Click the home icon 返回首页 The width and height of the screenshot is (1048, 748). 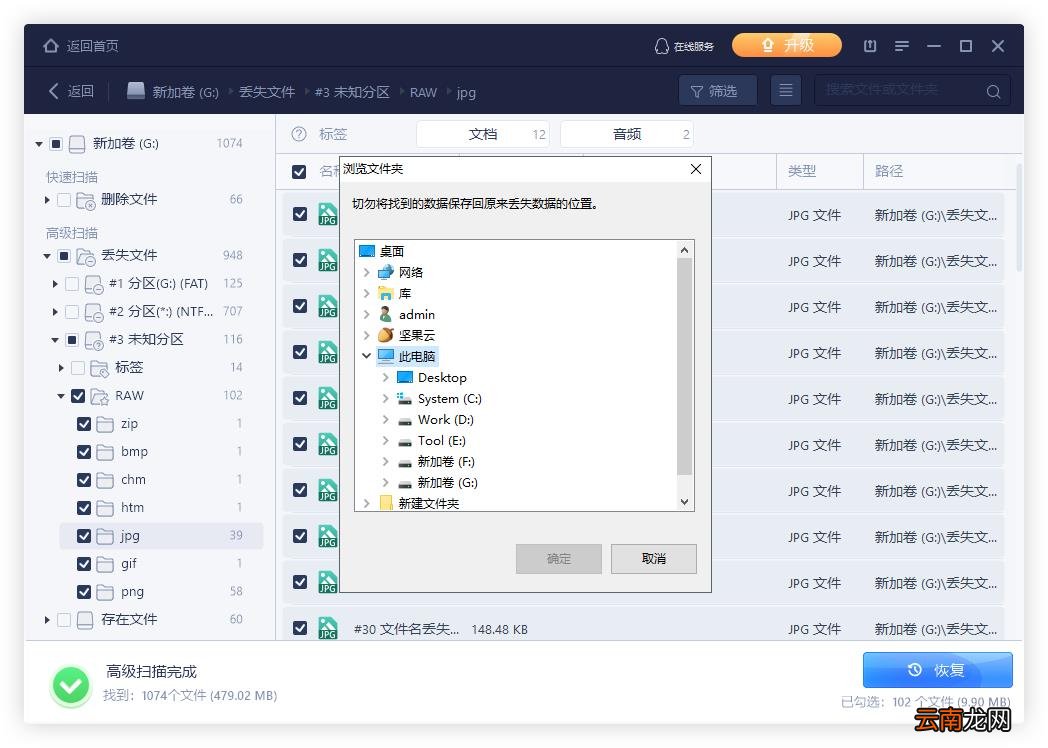point(51,46)
